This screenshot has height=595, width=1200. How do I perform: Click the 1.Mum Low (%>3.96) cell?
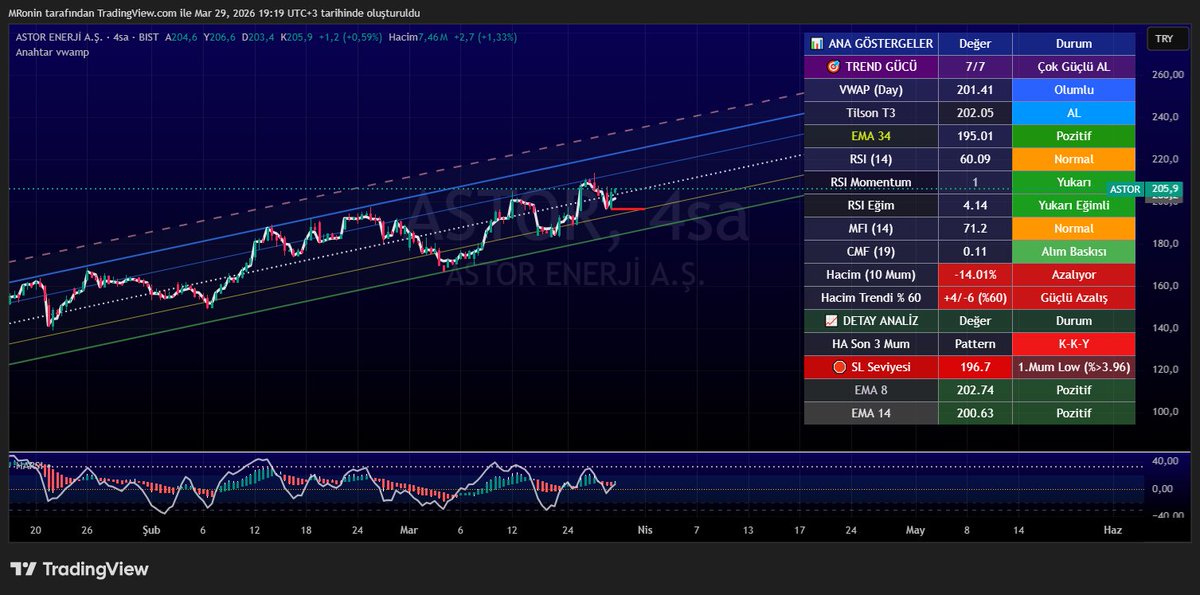pyautogui.click(x=1074, y=367)
